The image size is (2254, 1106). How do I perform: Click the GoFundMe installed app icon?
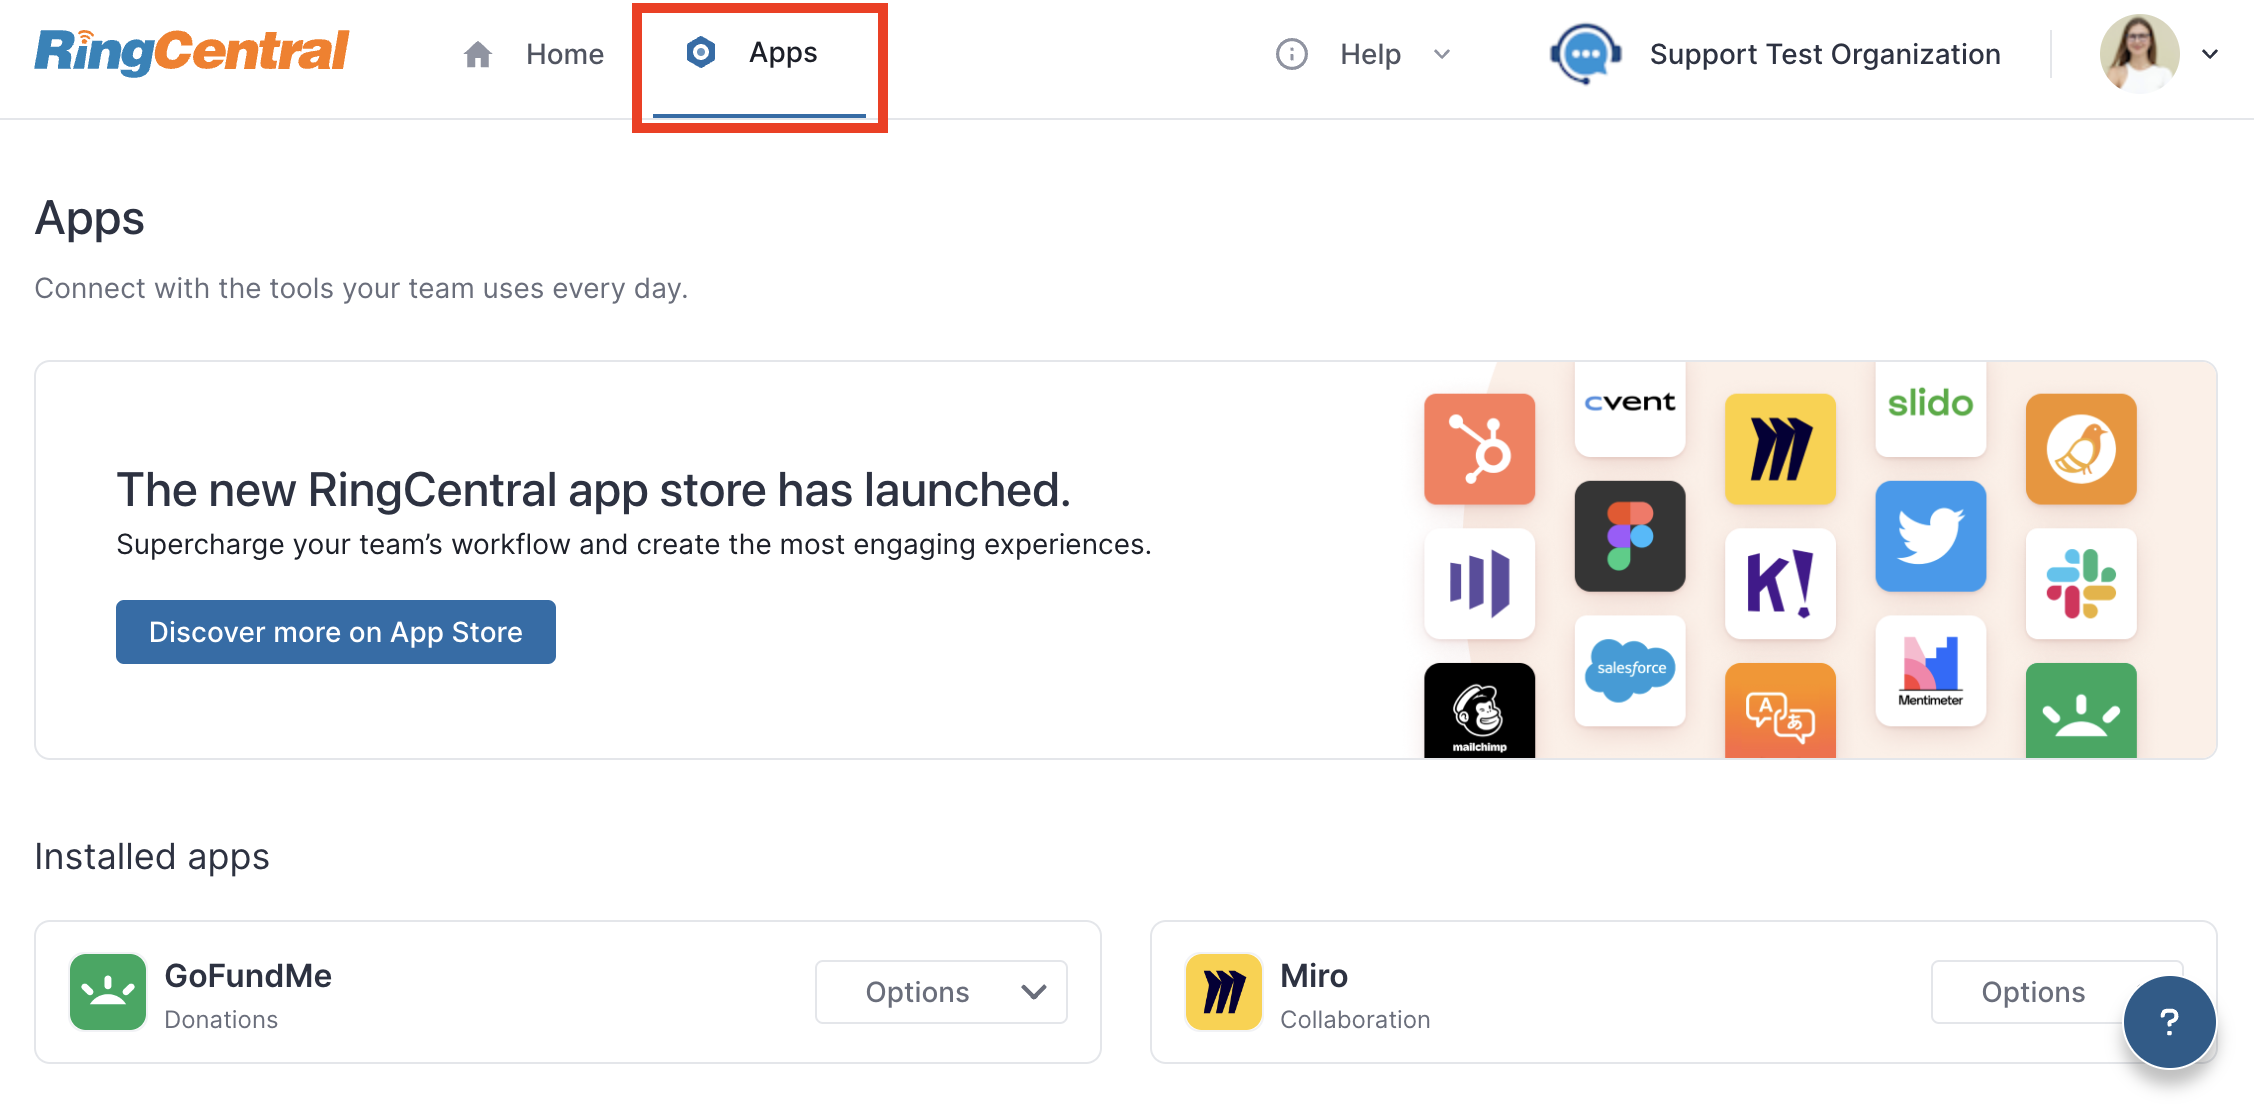coord(108,992)
